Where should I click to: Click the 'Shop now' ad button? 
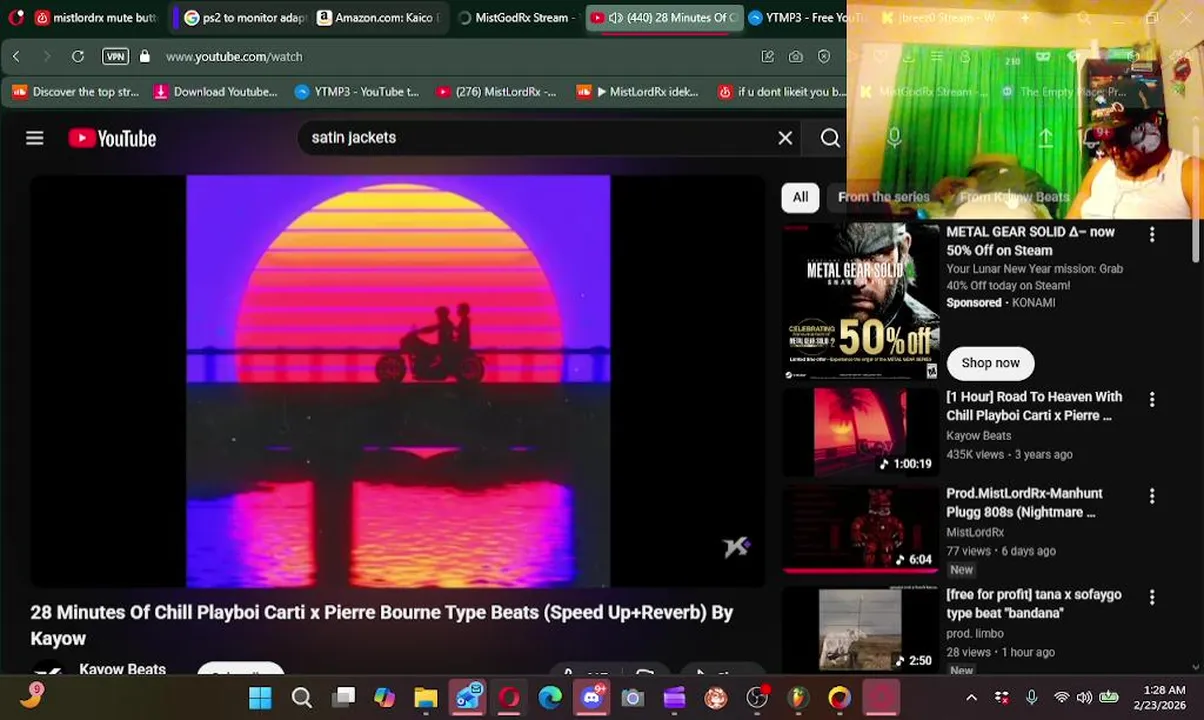990,363
